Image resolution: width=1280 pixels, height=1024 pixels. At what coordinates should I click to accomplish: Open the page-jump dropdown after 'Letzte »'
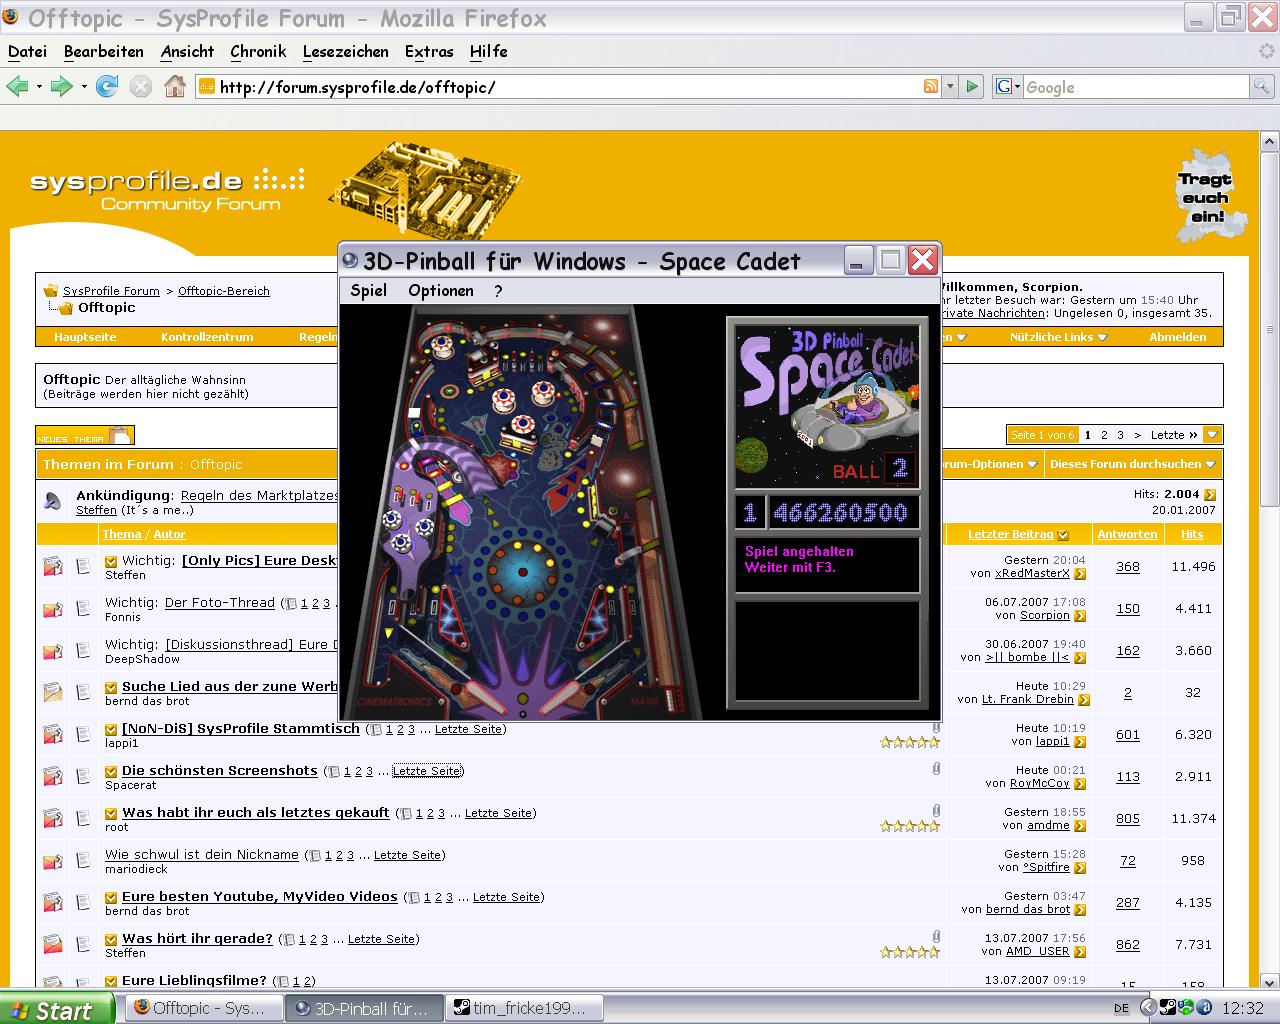pos(1213,435)
